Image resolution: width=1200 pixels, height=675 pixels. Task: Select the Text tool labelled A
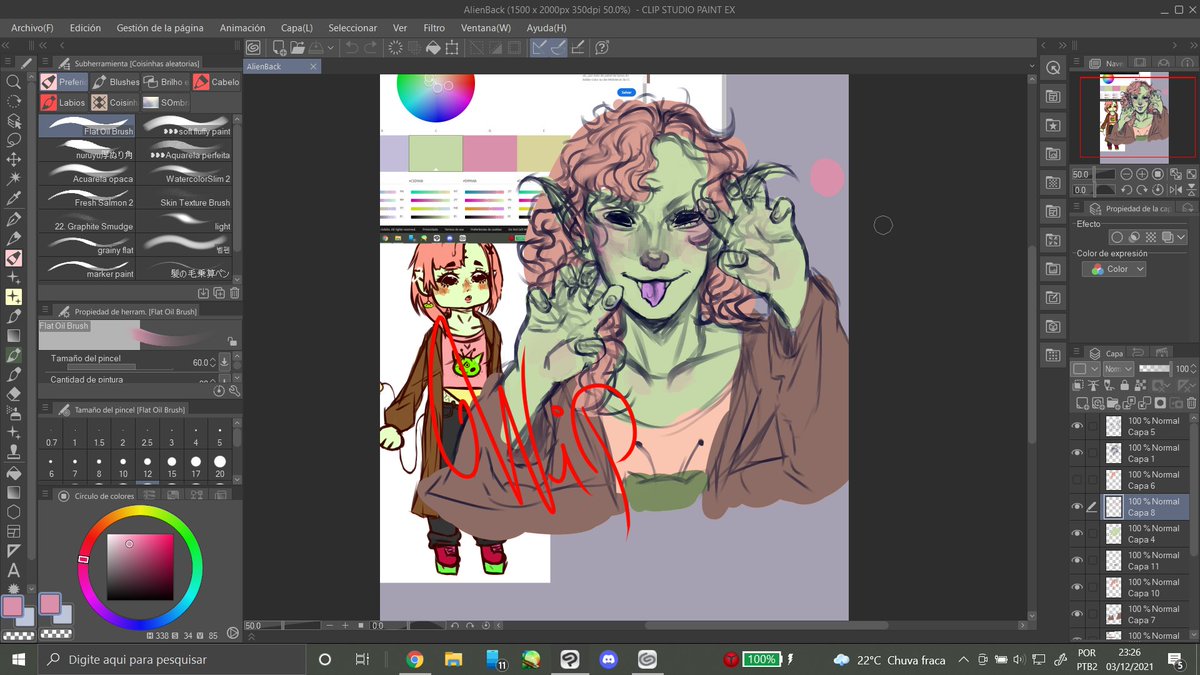tap(14, 570)
